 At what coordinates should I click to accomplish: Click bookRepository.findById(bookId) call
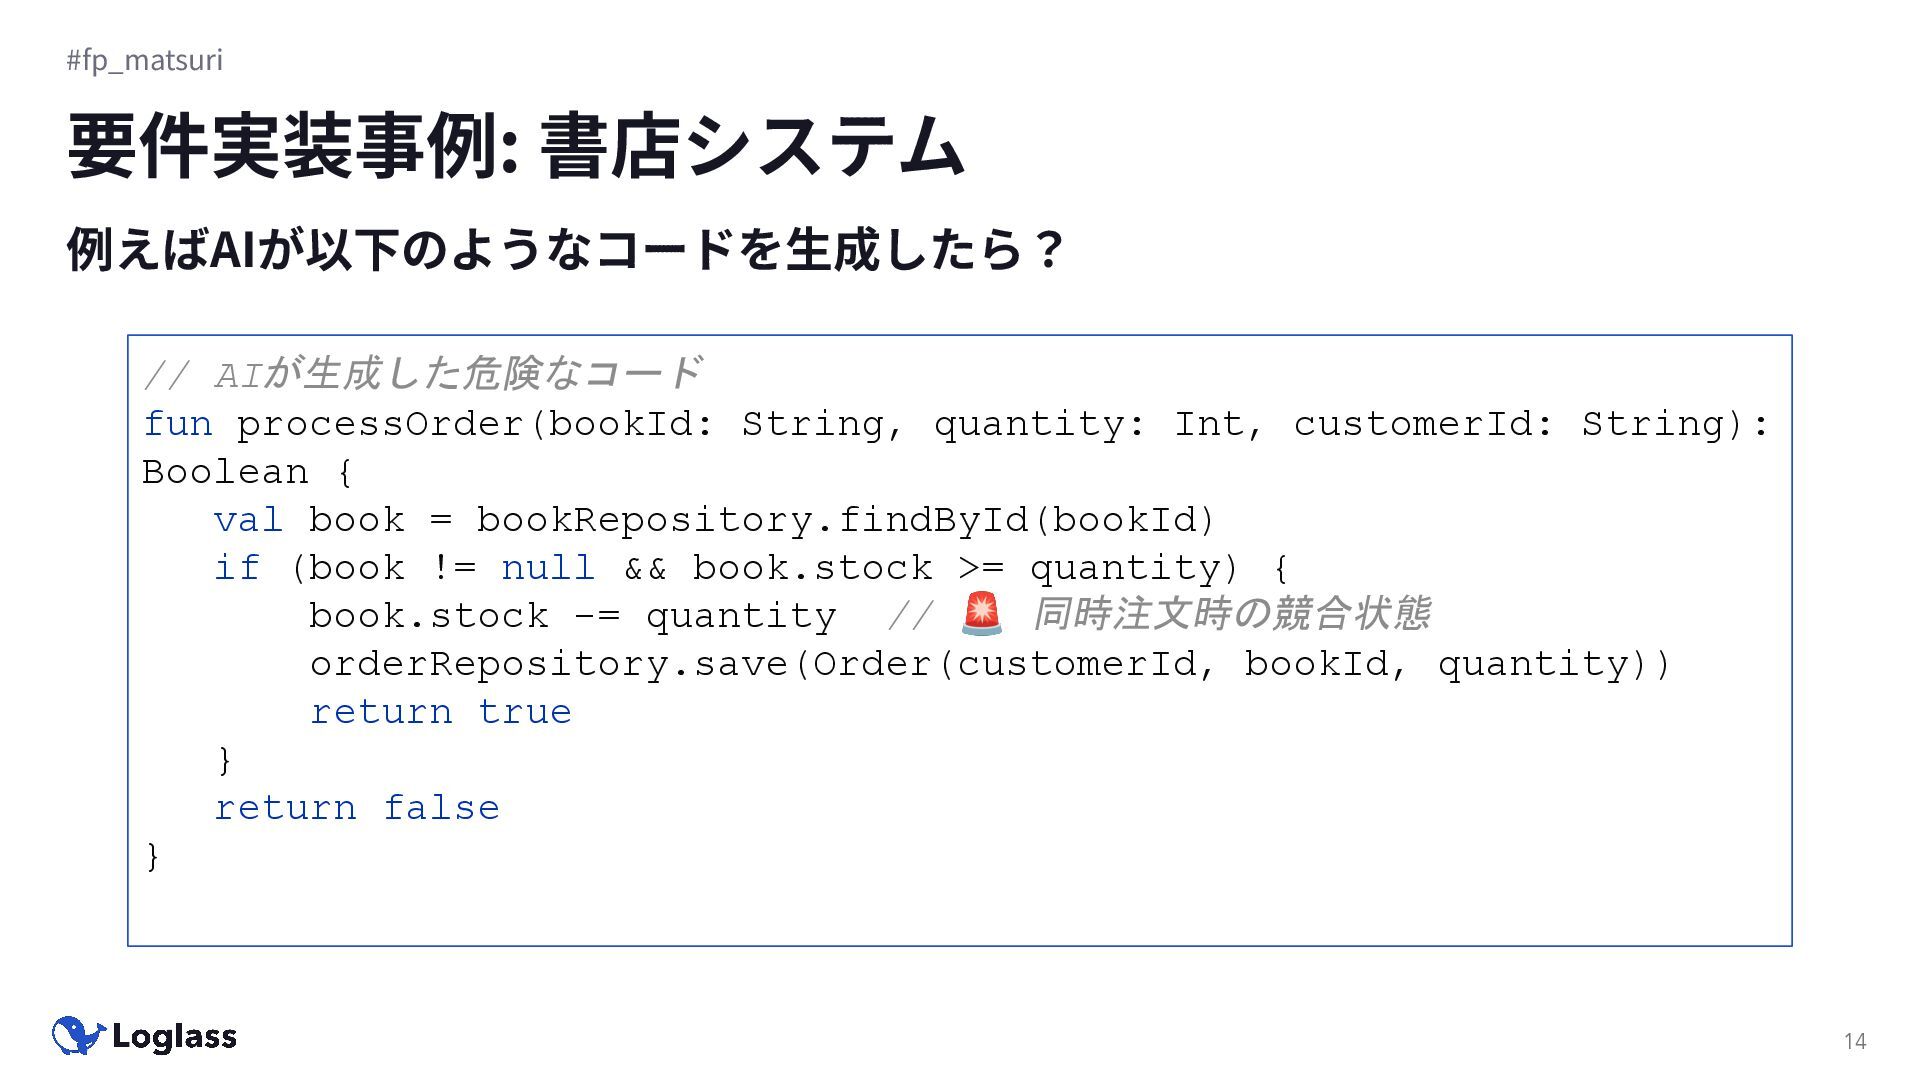pos(845,520)
